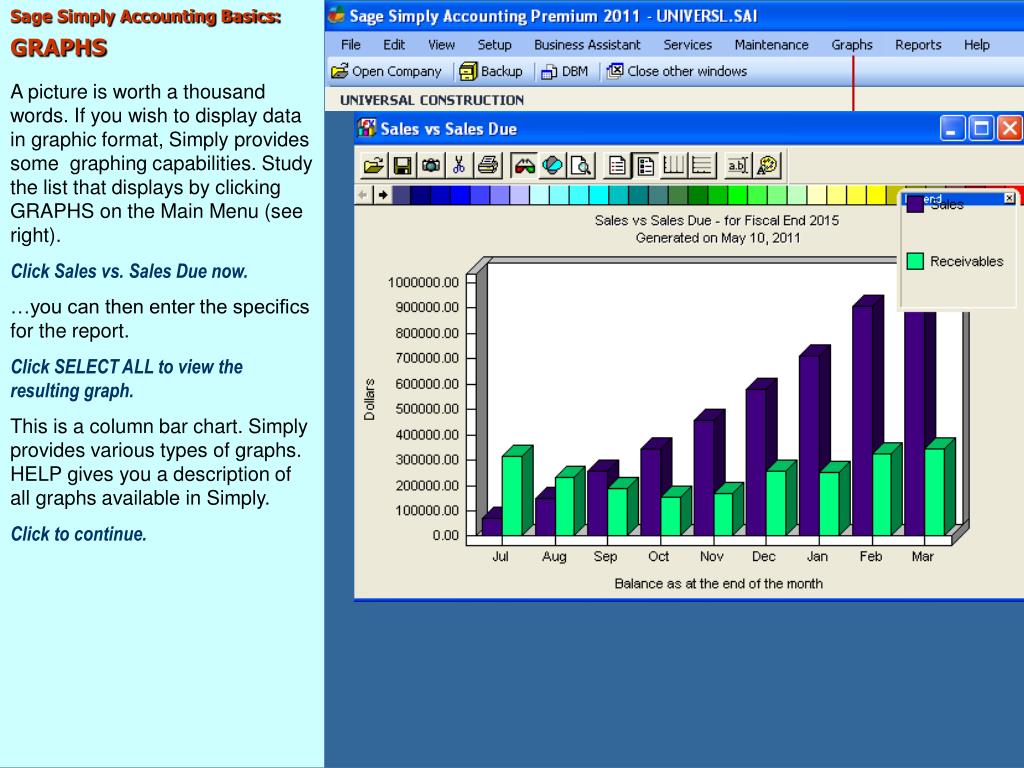
Task: Maximize the Sales vs Sales Due window
Action: click(981, 128)
